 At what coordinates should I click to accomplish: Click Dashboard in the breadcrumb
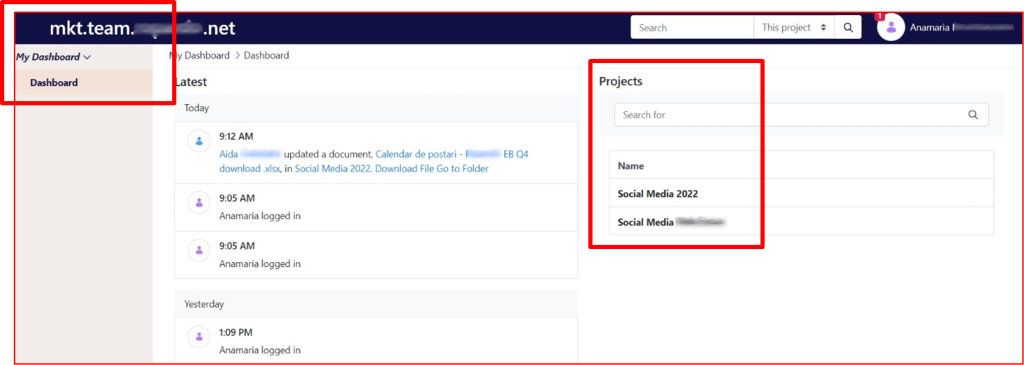point(266,56)
